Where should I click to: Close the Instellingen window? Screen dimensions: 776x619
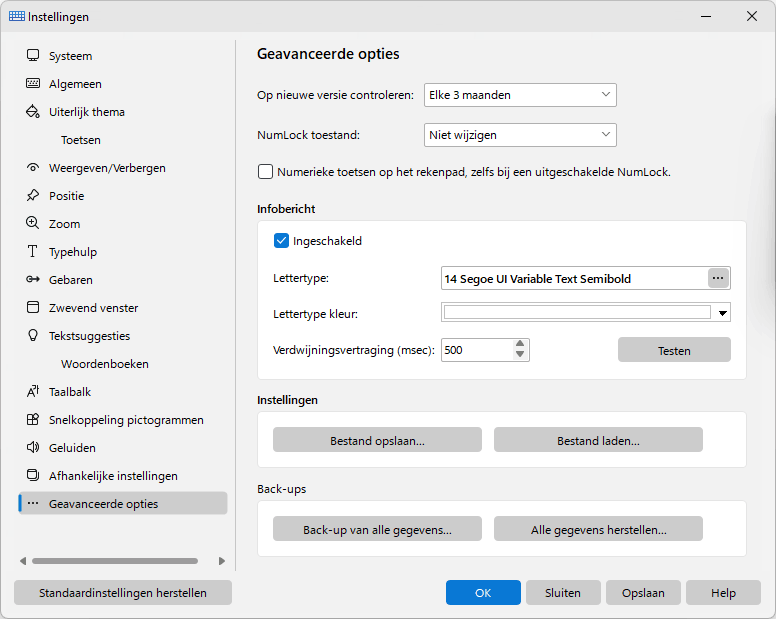pos(752,16)
